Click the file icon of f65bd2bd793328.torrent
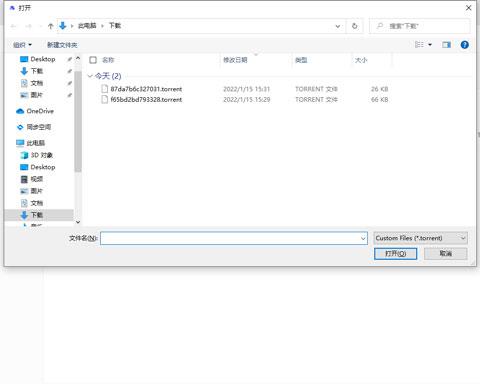Viewport: 480px width, 384px height. click(x=105, y=99)
